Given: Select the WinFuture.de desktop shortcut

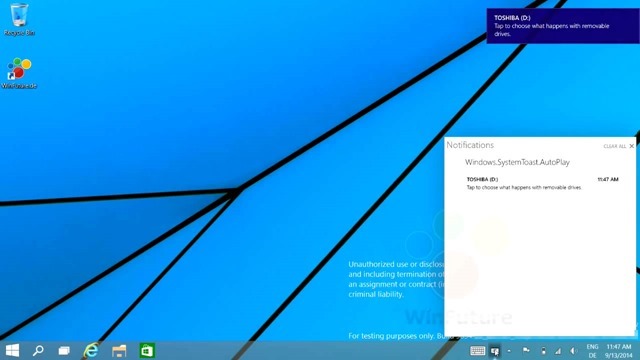Looking at the screenshot, I should (x=19, y=73).
